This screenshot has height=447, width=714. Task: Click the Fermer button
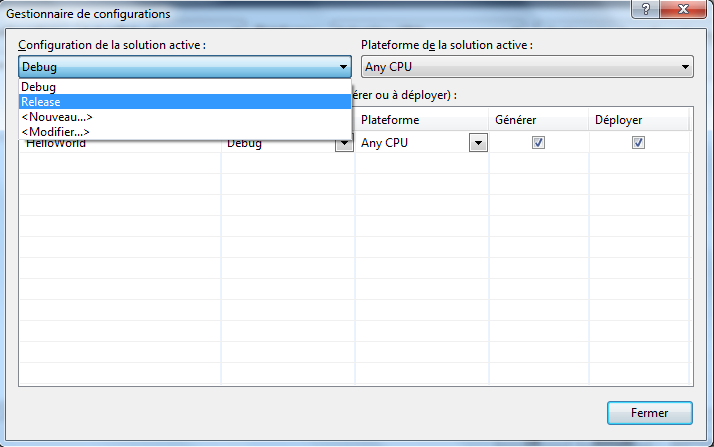(x=649, y=412)
